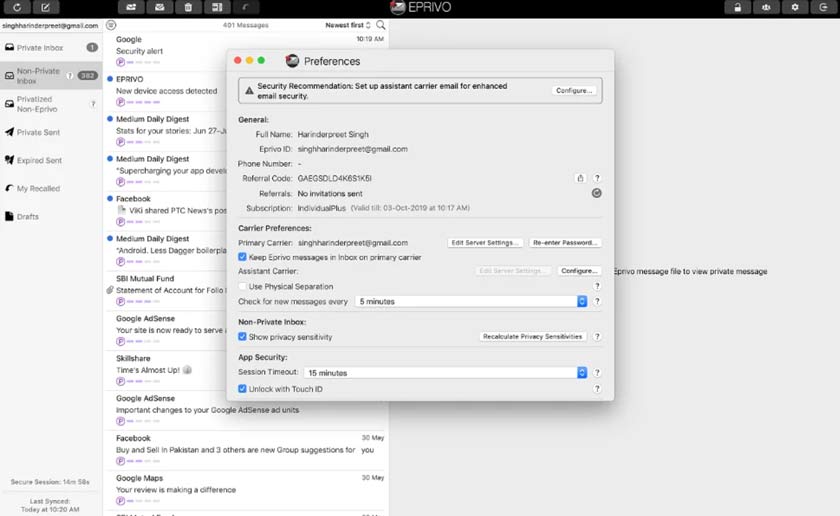Click the Privatized Non-Eprivo question mark
The image size is (840, 516).
tap(93, 104)
